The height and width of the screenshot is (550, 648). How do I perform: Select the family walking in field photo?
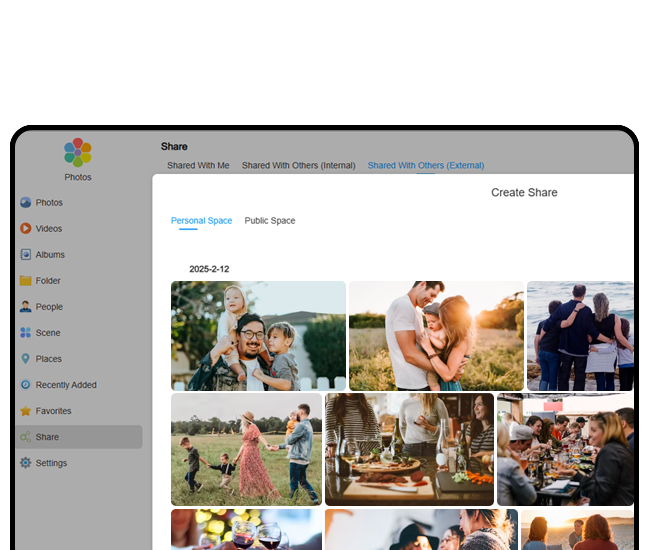246,448
